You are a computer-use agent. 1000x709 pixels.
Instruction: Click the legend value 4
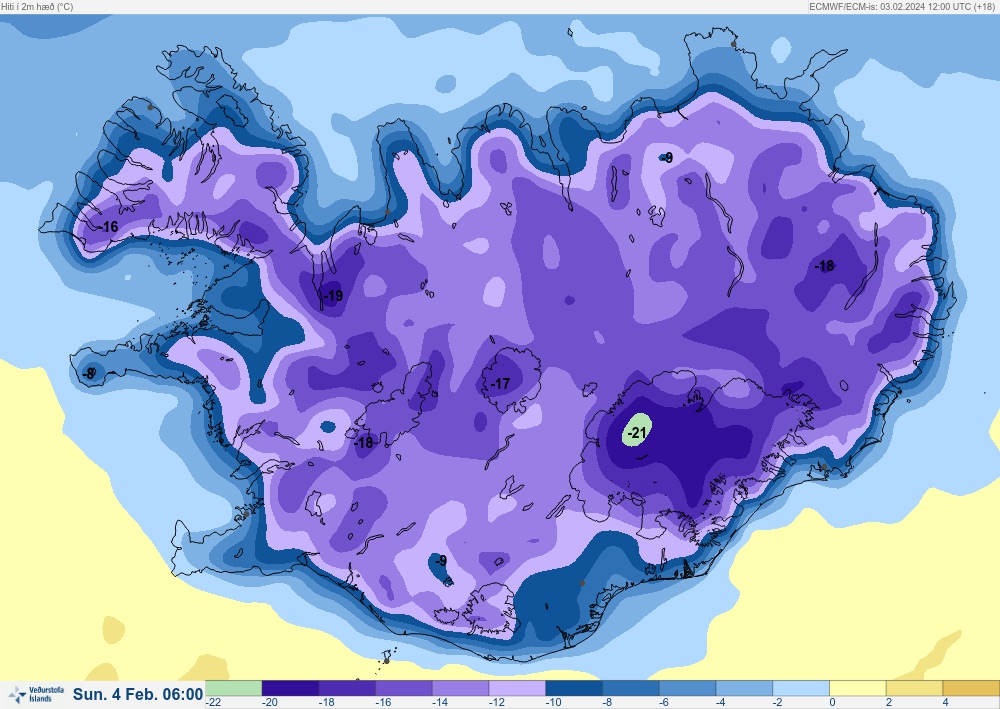click(946, 703)
